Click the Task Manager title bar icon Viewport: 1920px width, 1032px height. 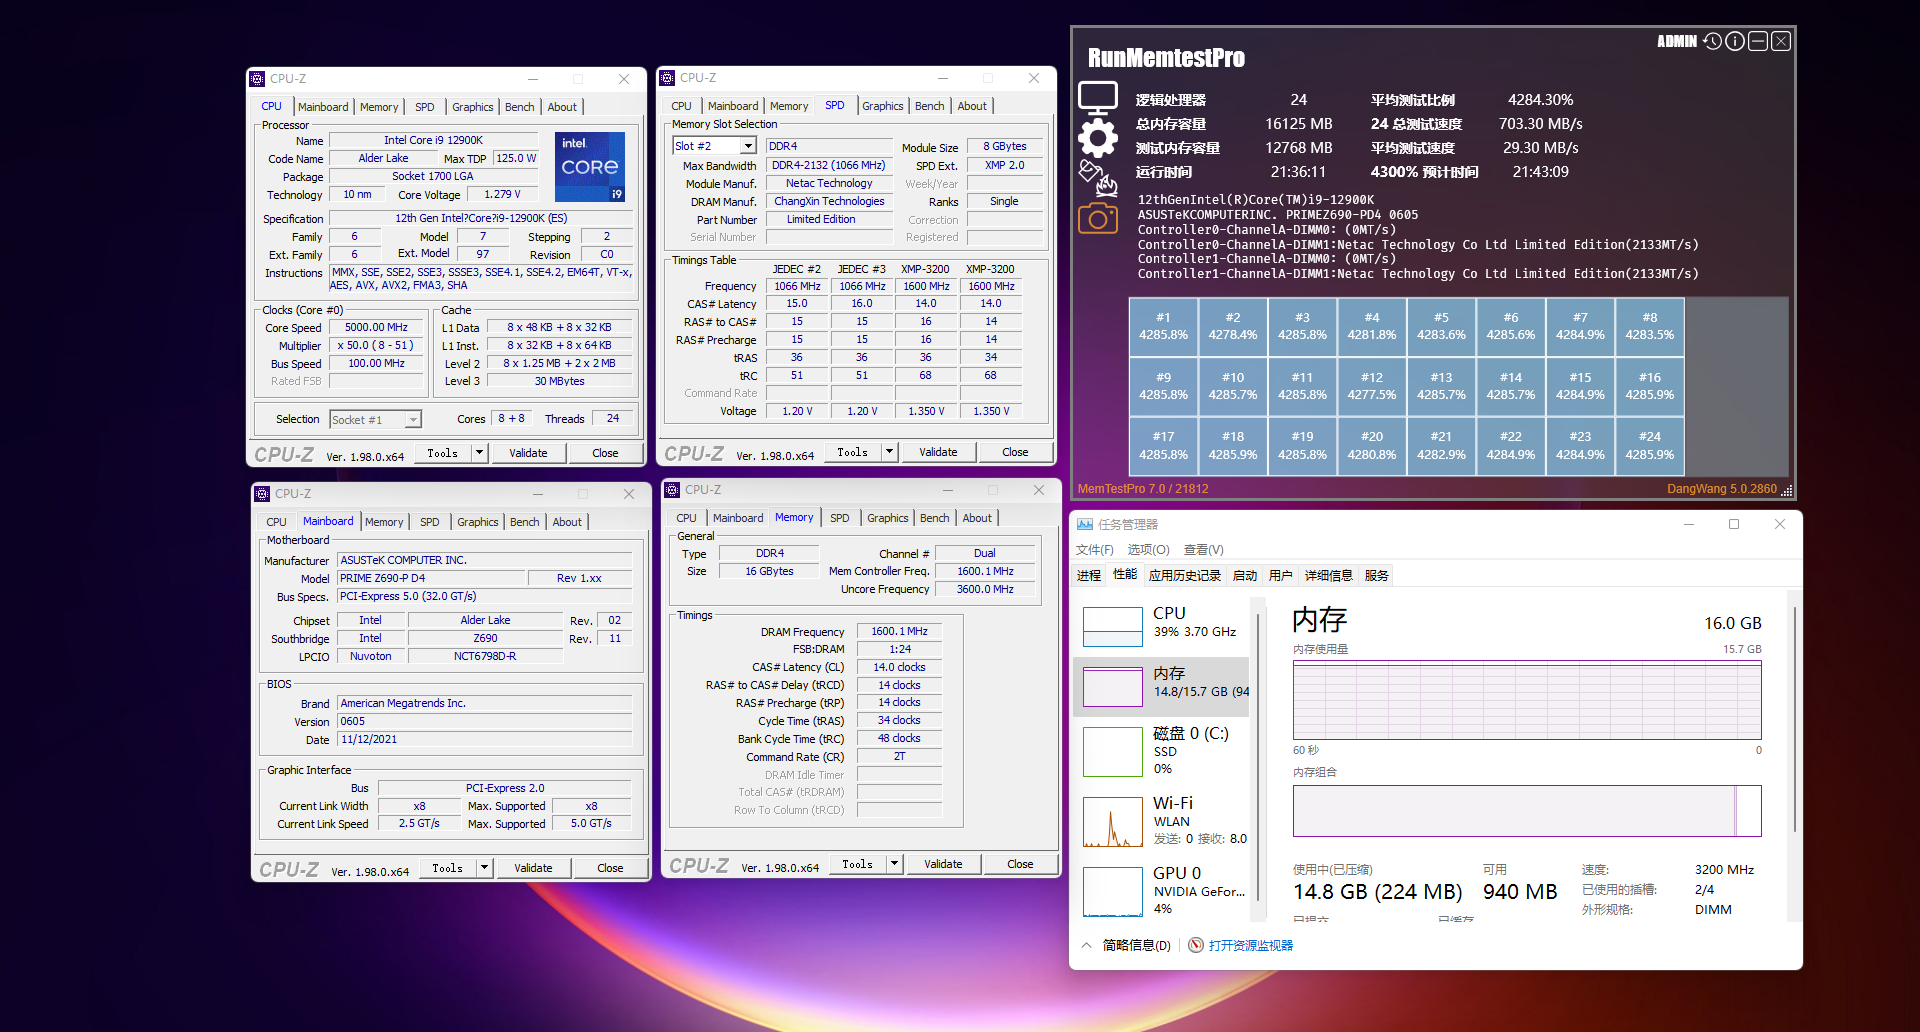point(1085,524)
